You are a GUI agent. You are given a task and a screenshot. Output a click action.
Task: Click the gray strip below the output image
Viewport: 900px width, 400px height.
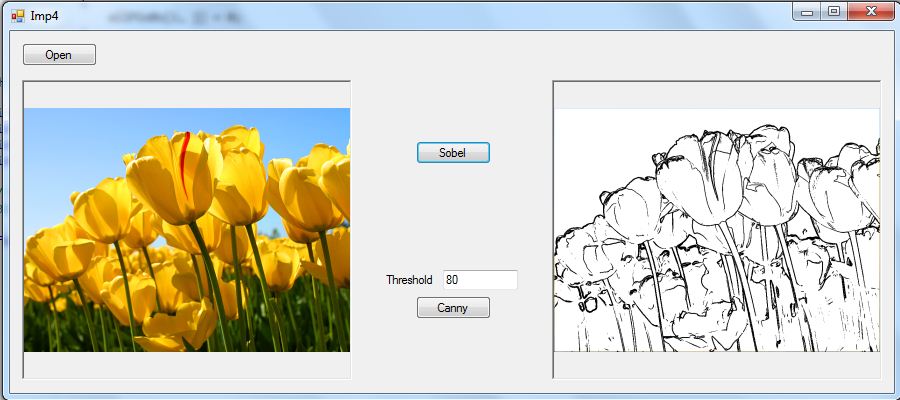click(717, 364)
